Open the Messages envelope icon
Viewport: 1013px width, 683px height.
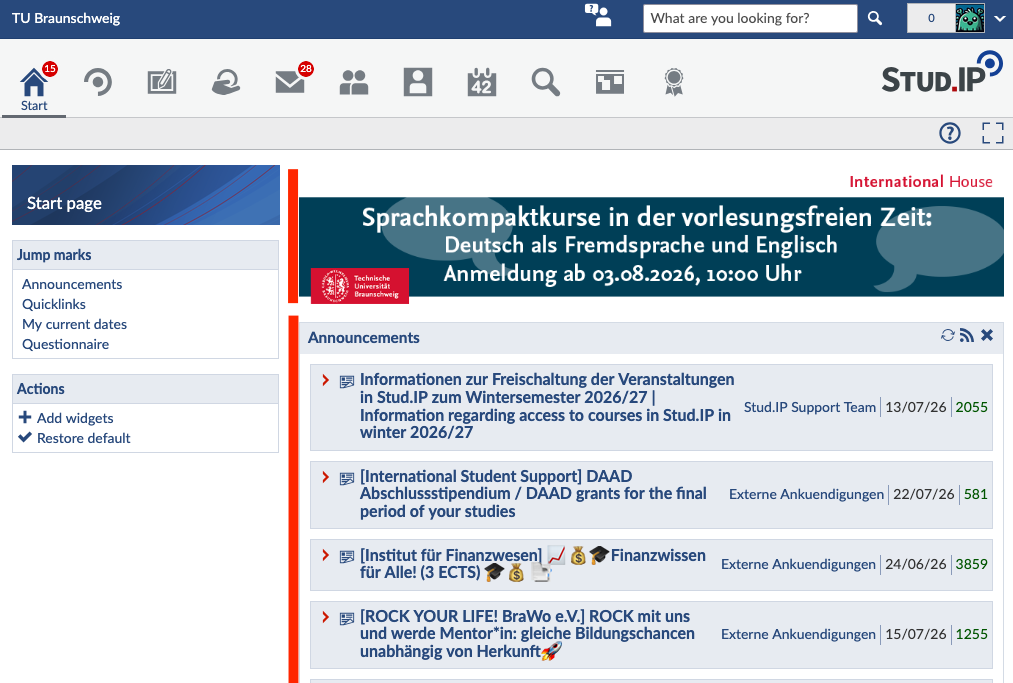click(x=290, y=82)
